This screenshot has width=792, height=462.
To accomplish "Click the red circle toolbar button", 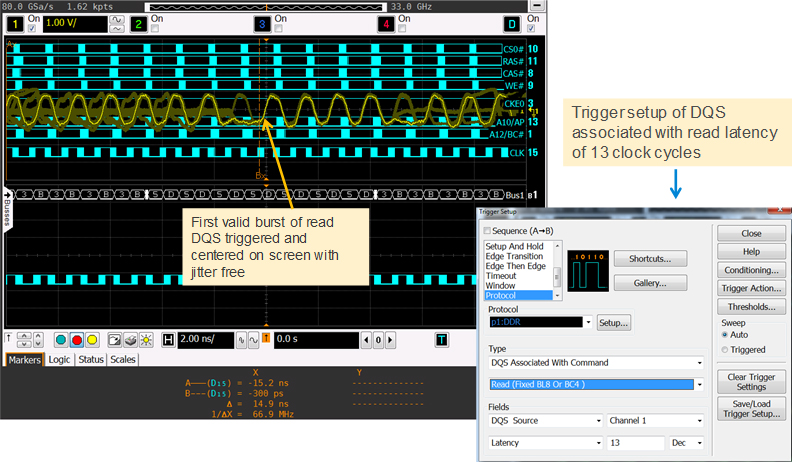I will [75, 340].
